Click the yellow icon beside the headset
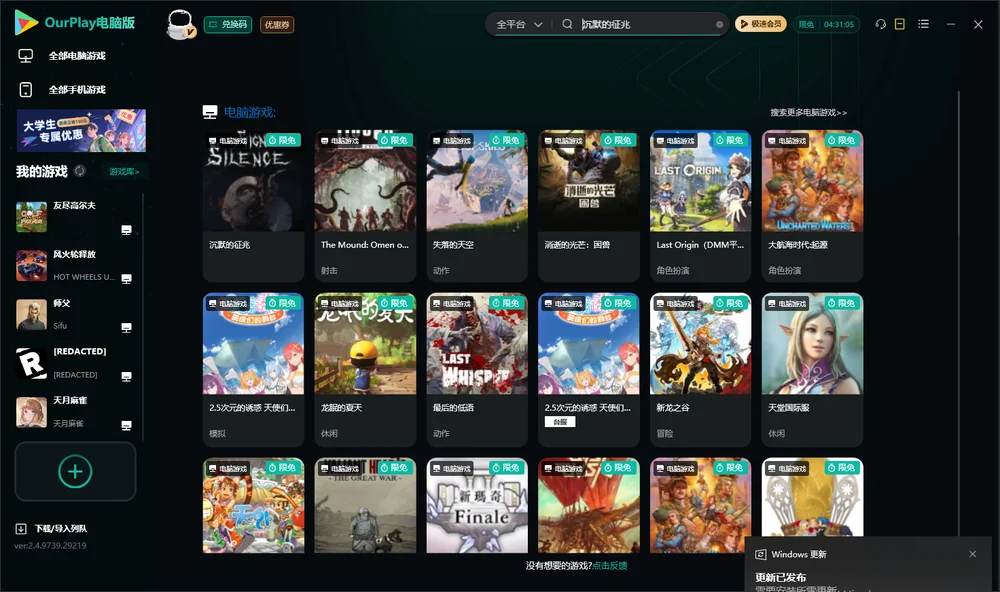Viewport: 1000px width, 592px height. click(x=900, y=24)
